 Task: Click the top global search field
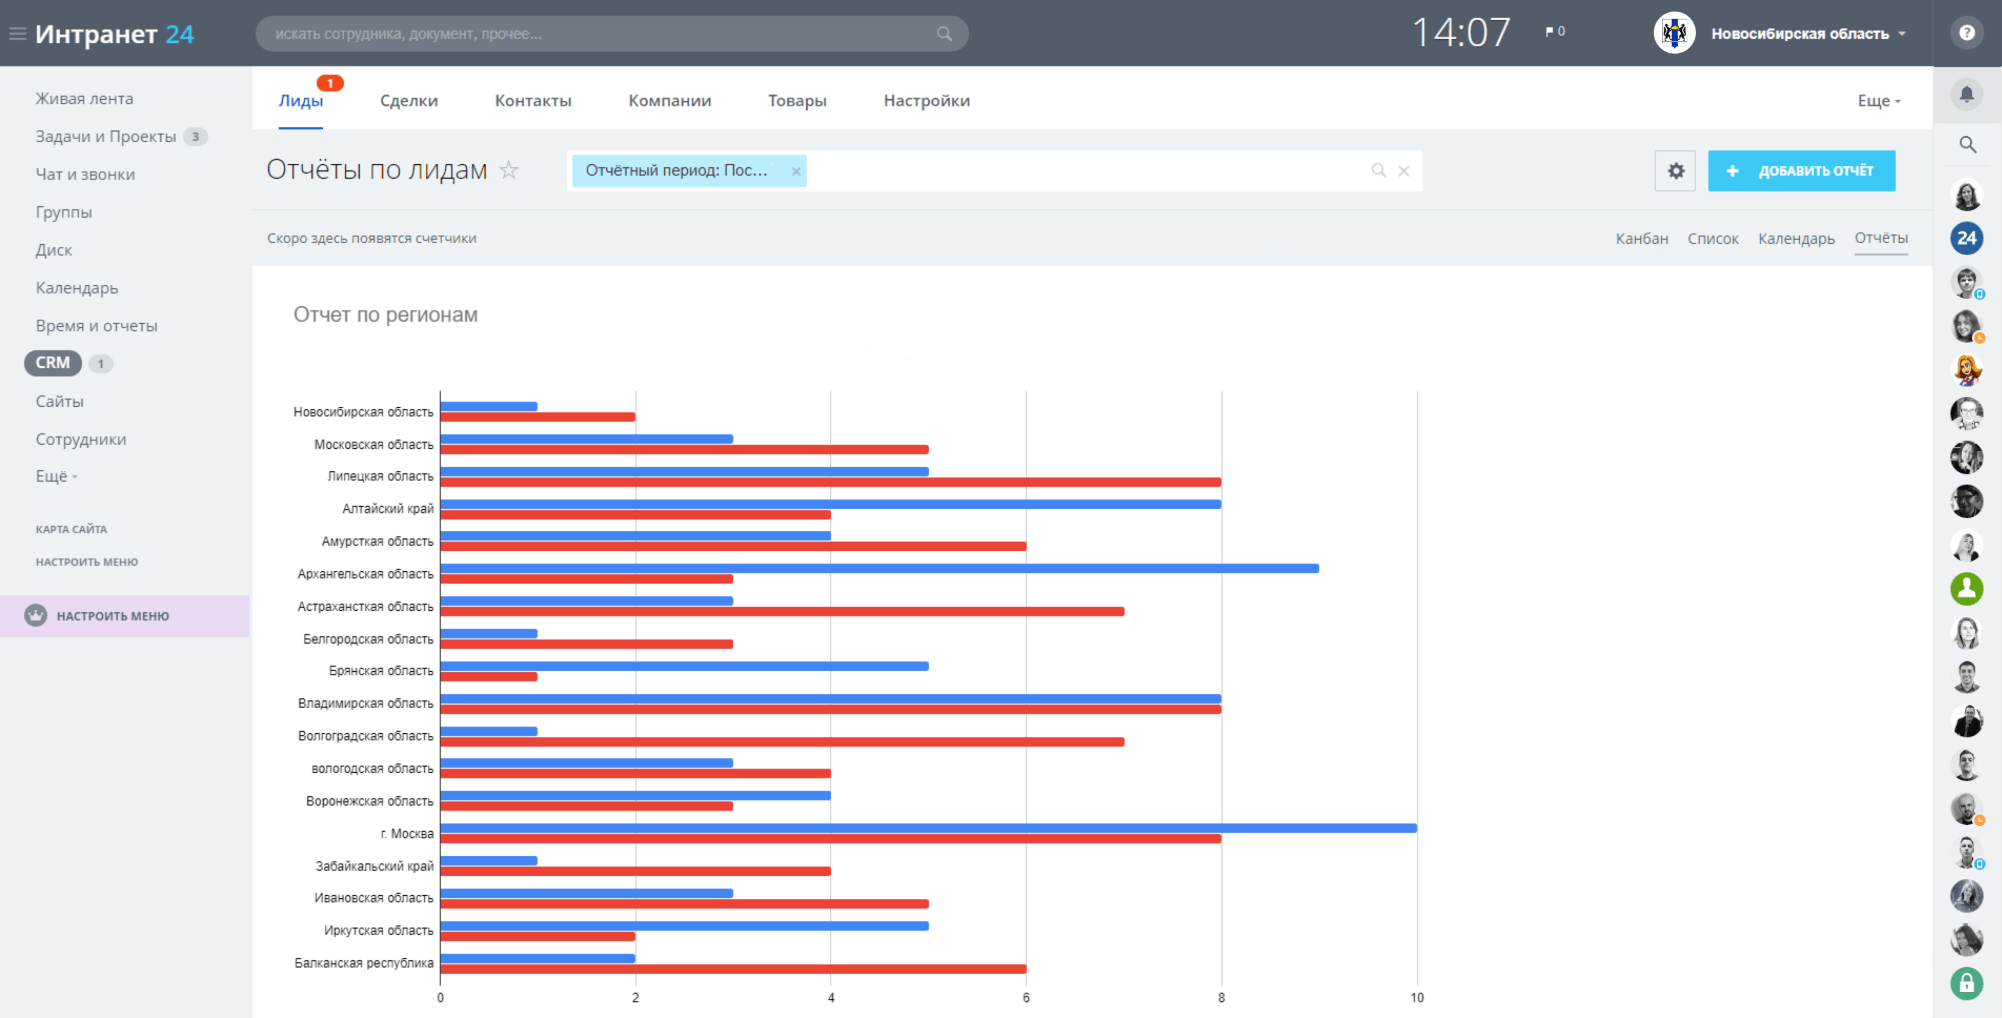pyautogui.click(x=600, y=34)
